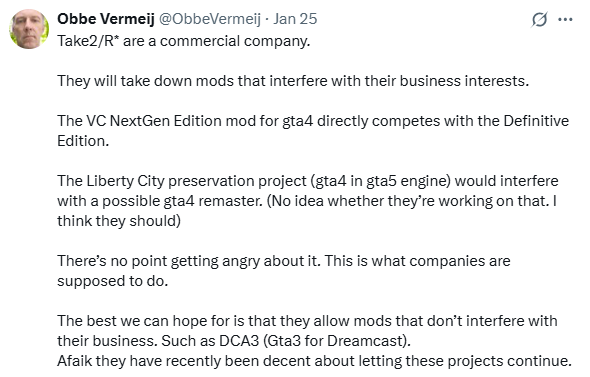Open the three-dot more options menu
The image size is (590, 377).
pos(565,19)
